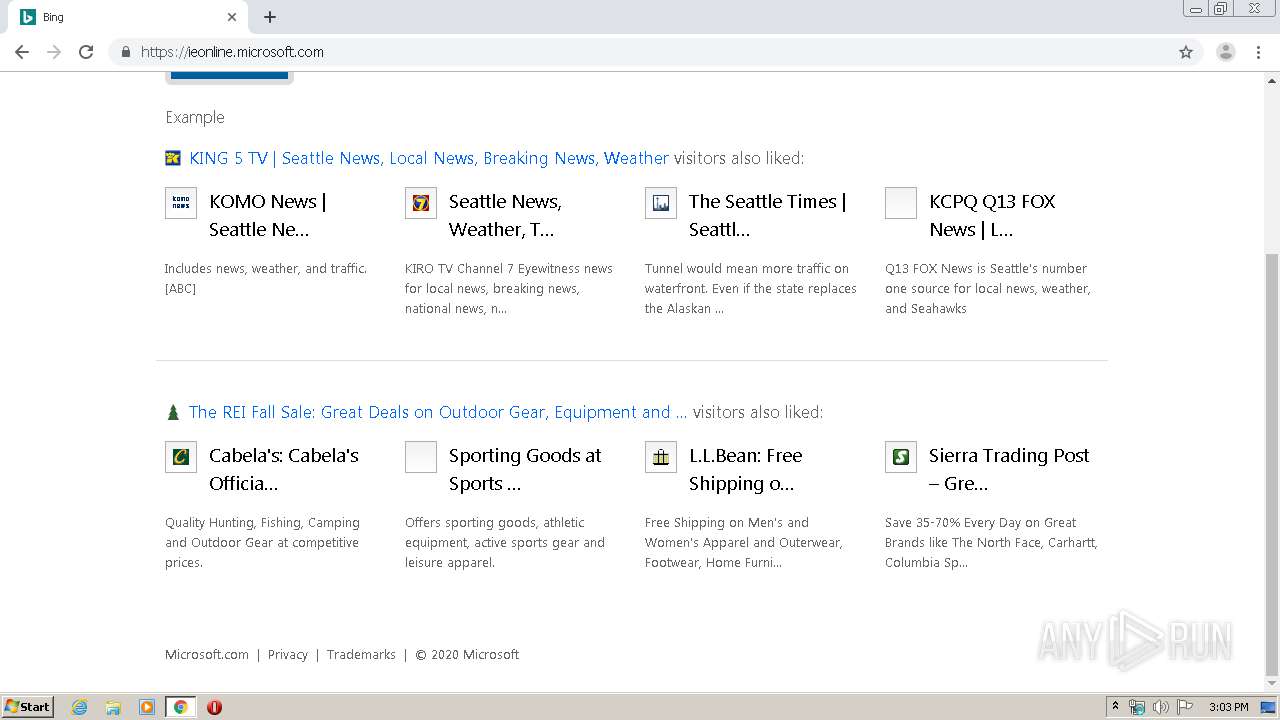Open the Windows Start menu

click(28, 707)
